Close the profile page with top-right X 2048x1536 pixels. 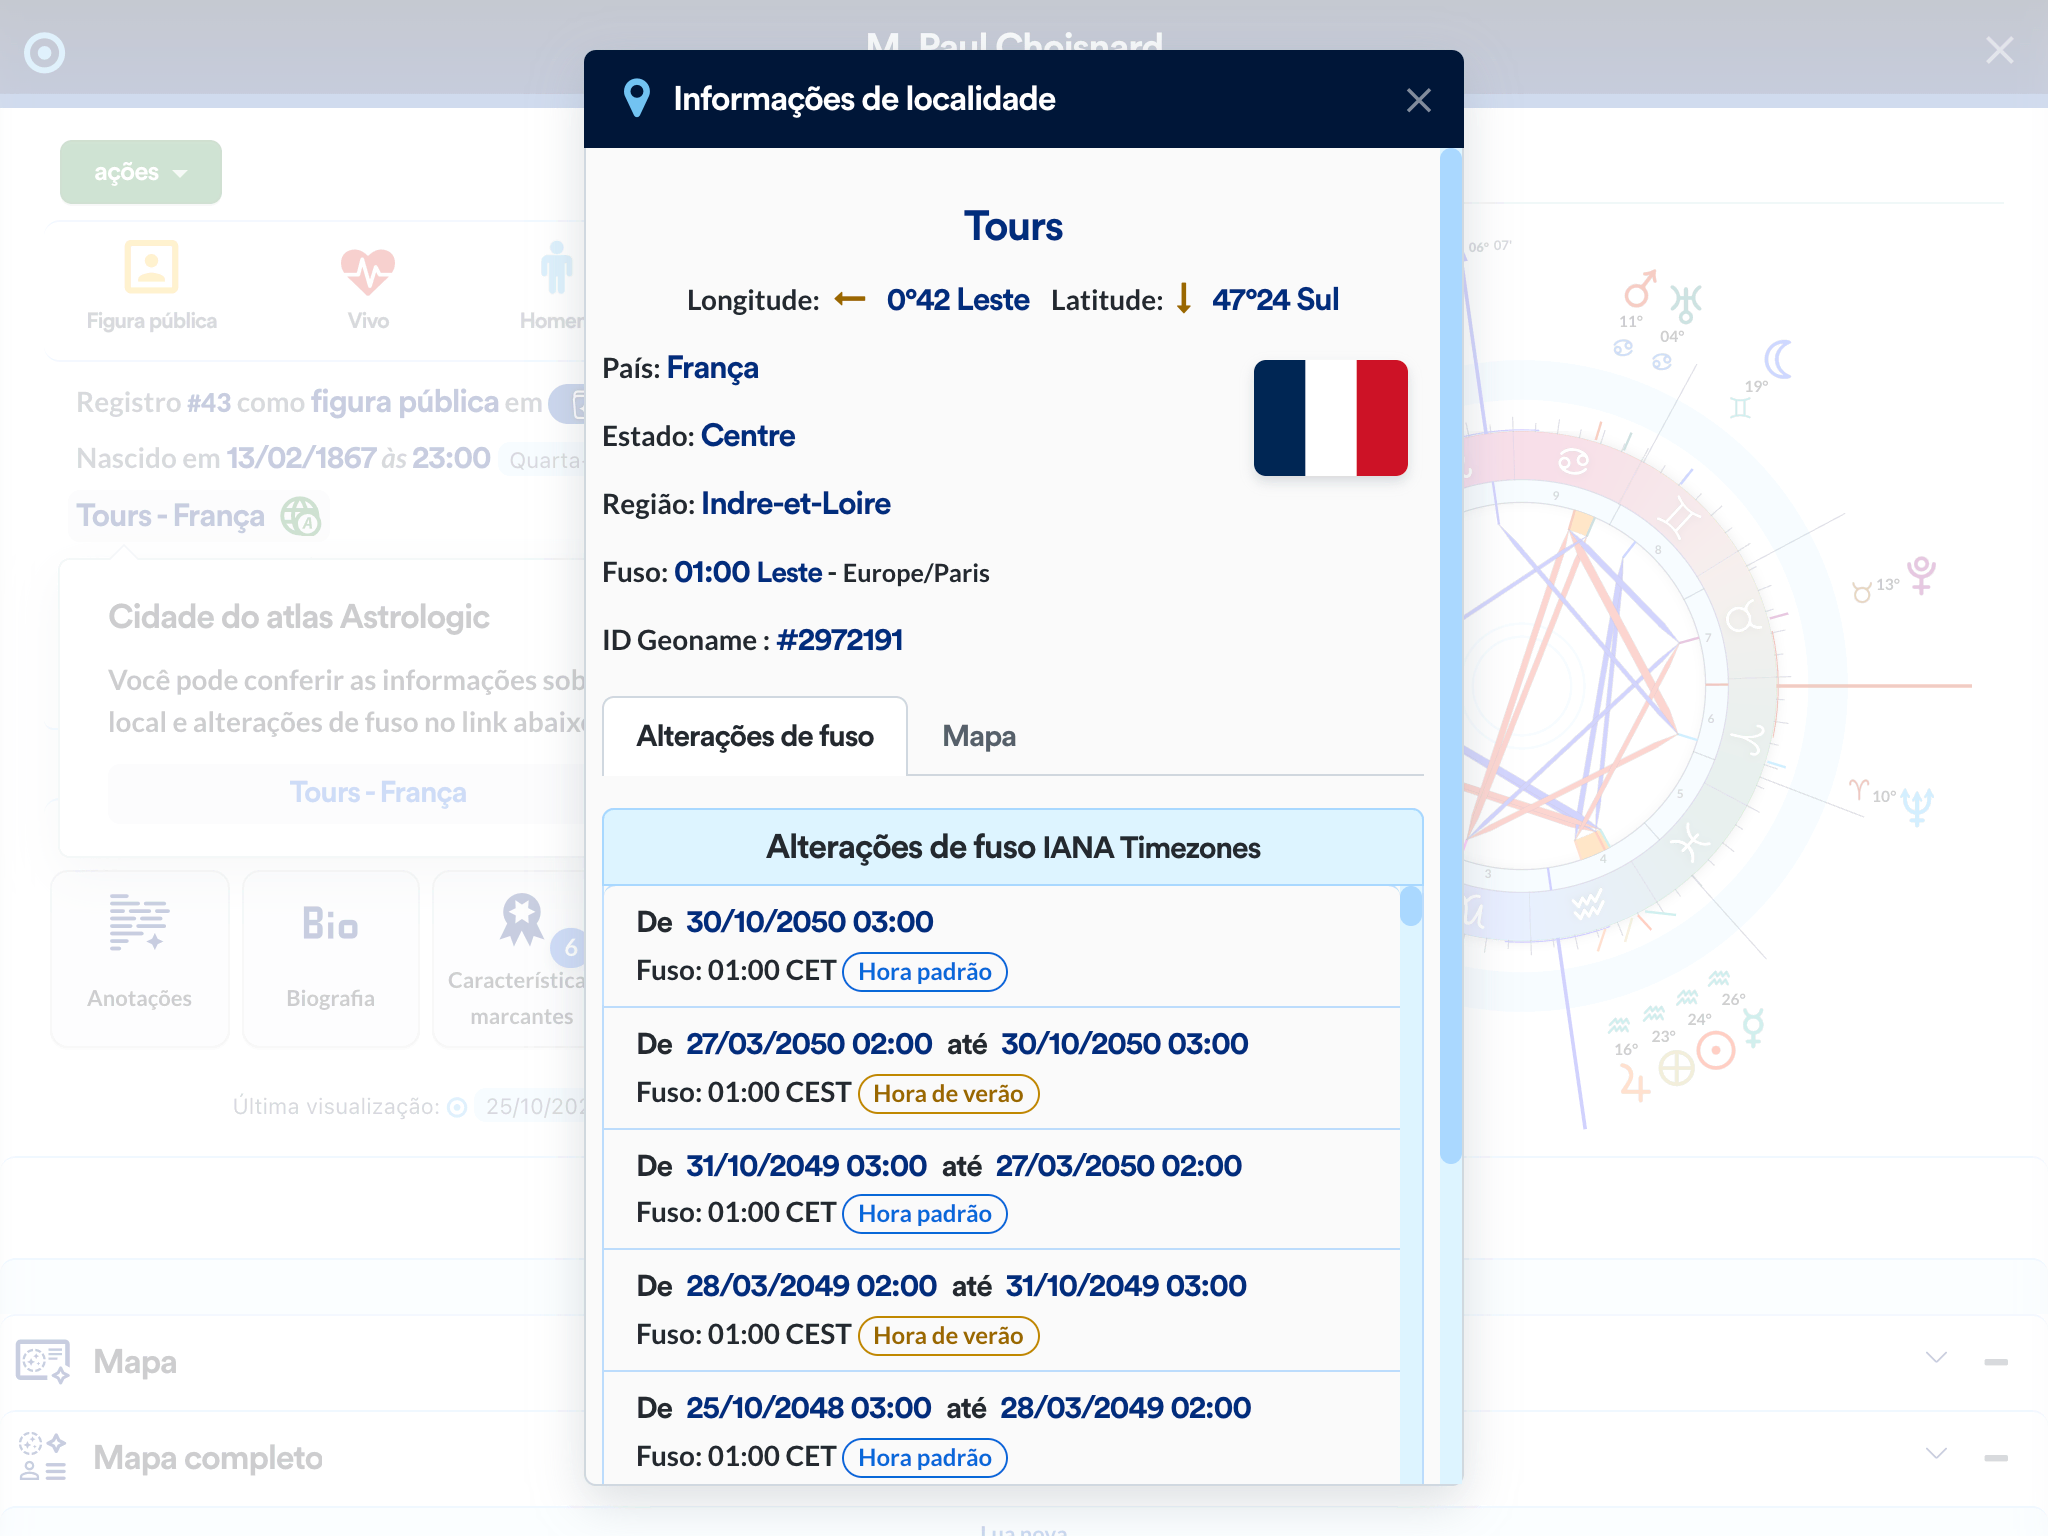pyautogui.click(x=1999, y=50)
